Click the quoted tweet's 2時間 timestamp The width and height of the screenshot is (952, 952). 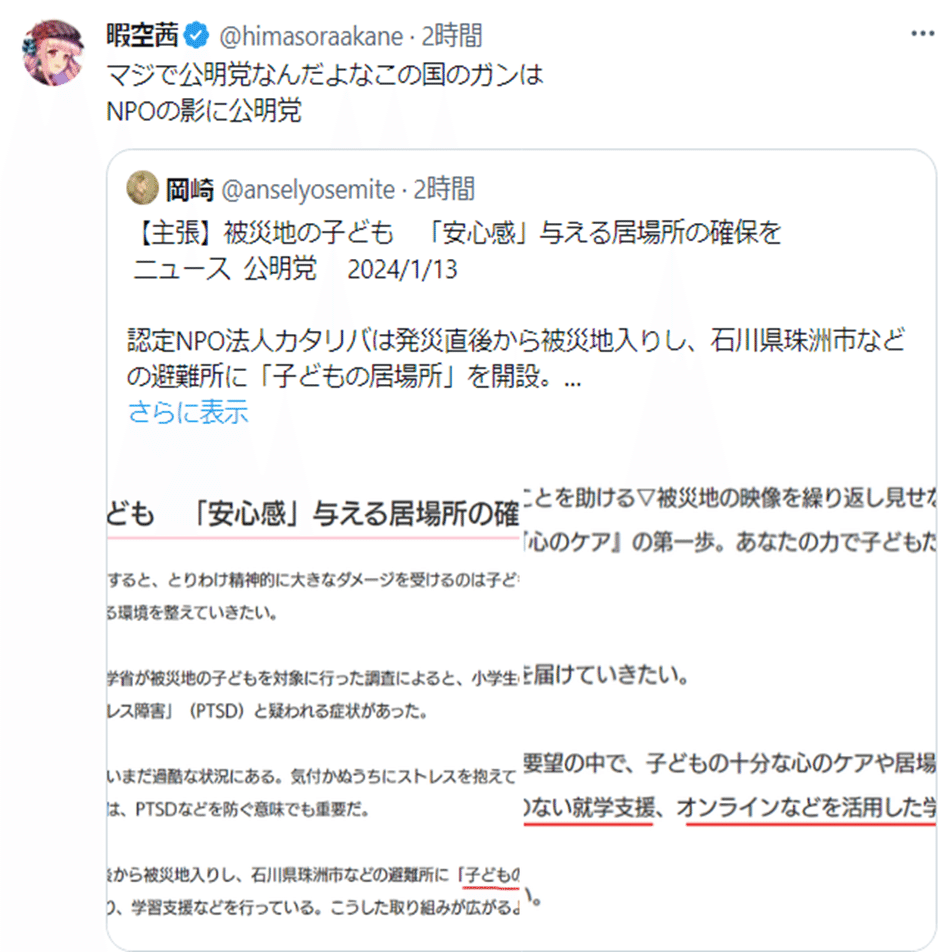(x=444, y=189)
